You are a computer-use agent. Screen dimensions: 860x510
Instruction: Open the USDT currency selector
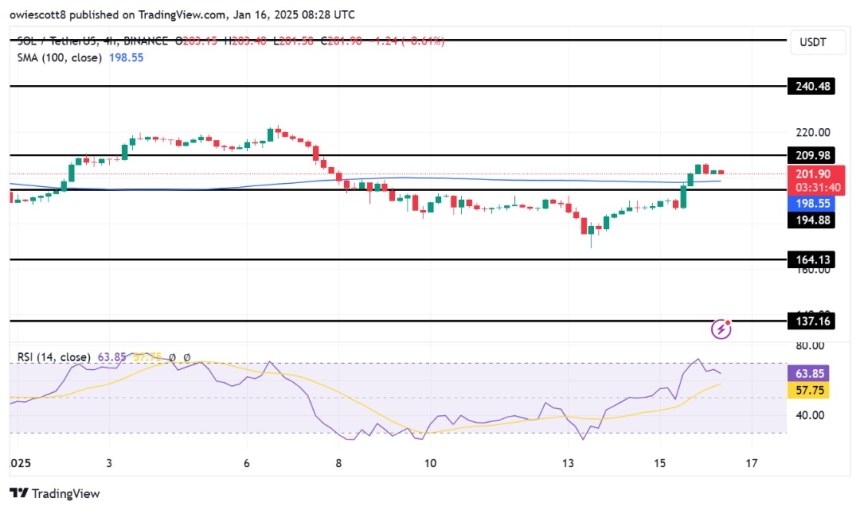click(812, 42)
